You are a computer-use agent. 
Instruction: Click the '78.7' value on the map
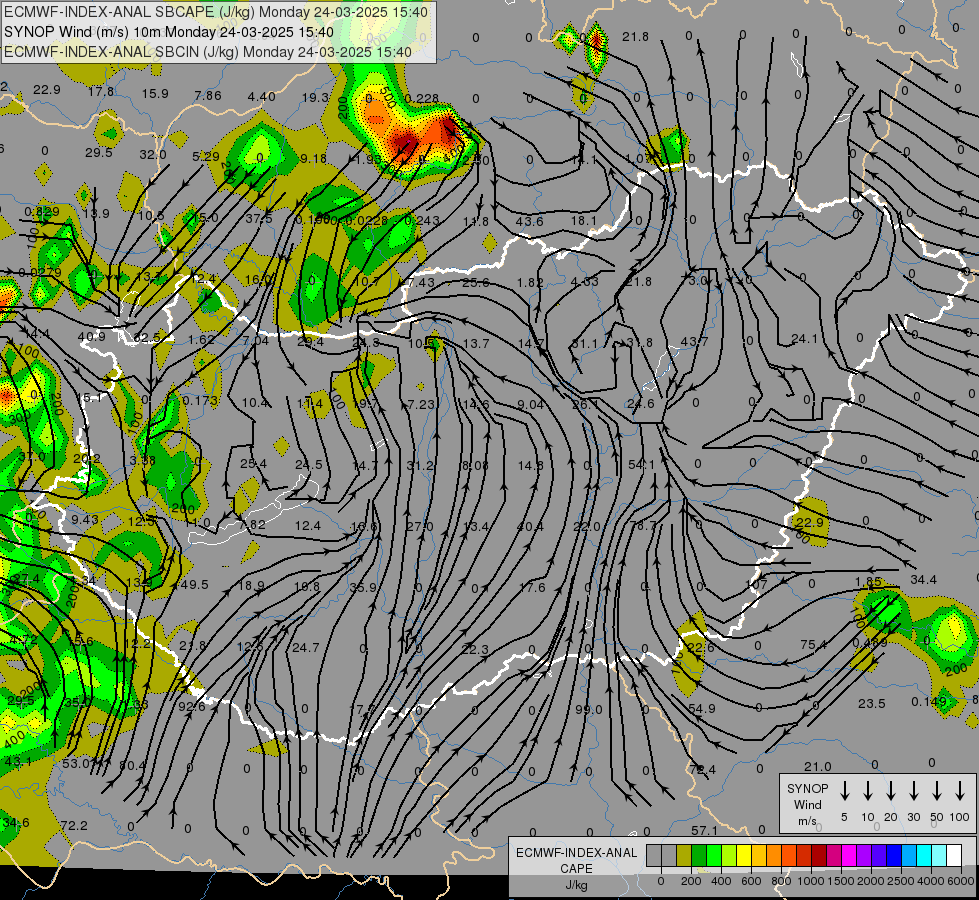pyautogui.click(x=643, y=525)
